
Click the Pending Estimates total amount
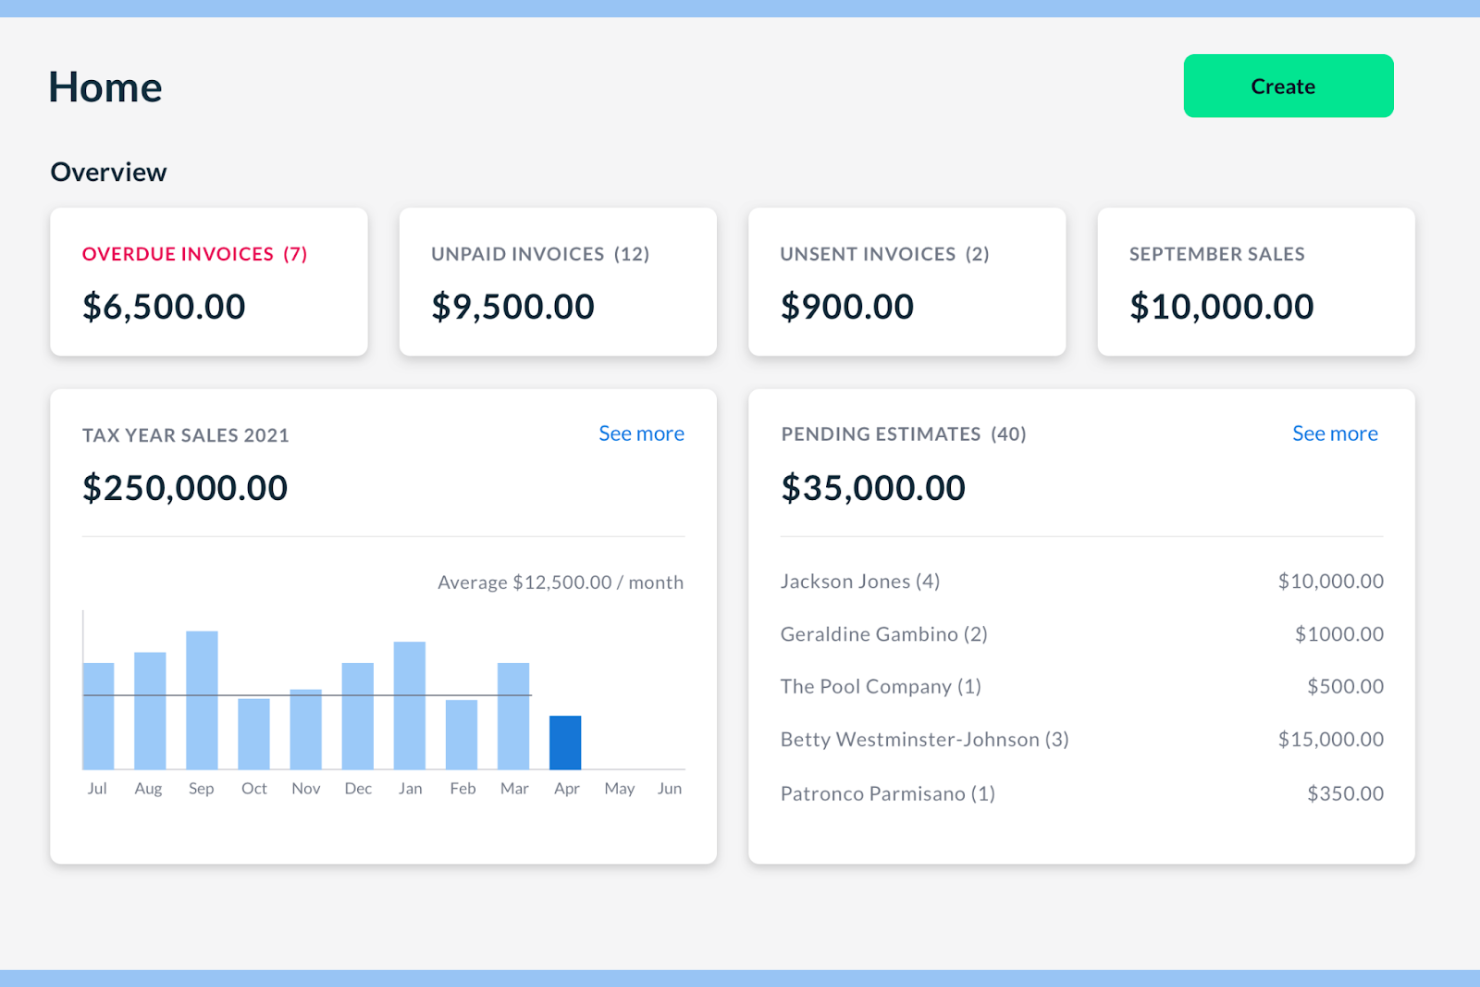[872, 488]
